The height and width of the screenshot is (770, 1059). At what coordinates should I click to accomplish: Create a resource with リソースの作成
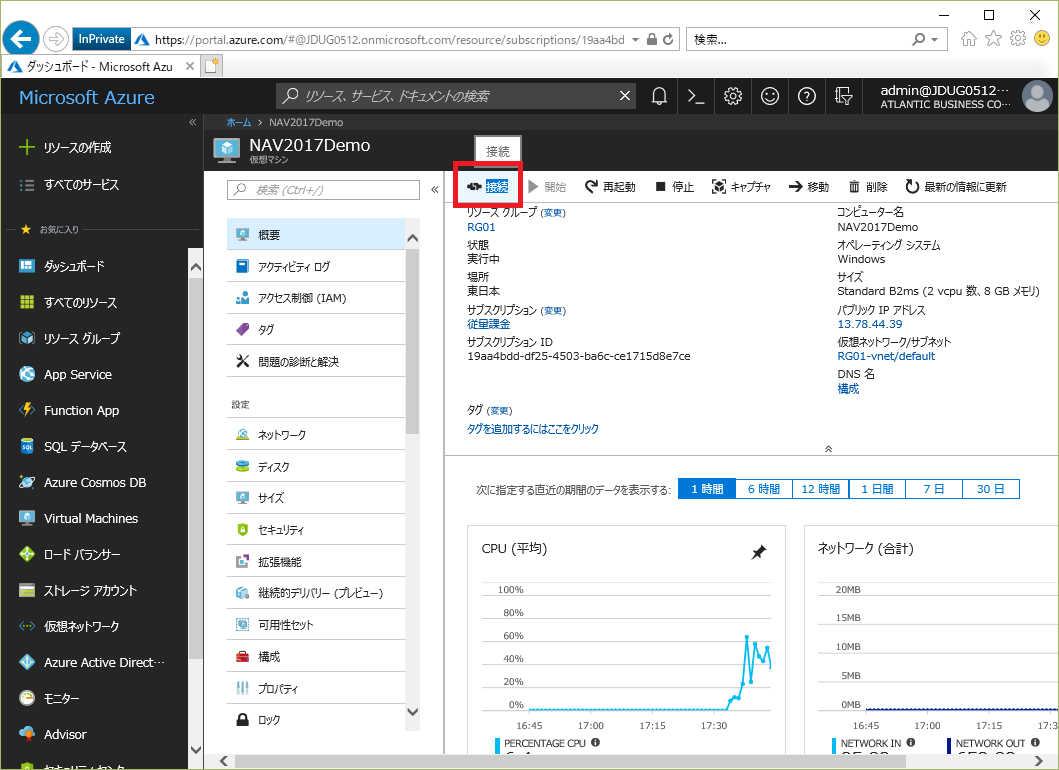coord(65,147)
